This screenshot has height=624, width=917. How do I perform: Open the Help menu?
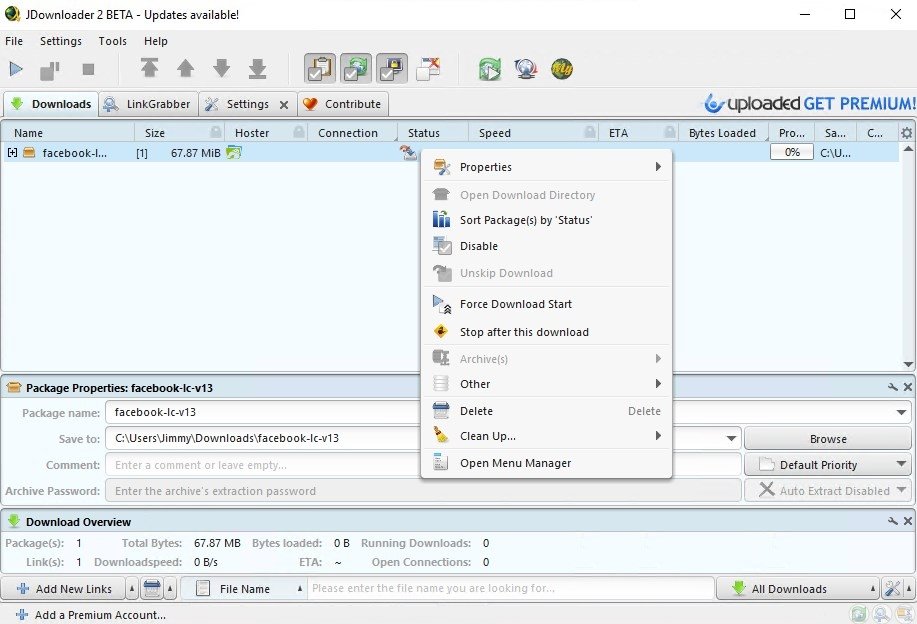pyautogui.click(x=156, y=41)
